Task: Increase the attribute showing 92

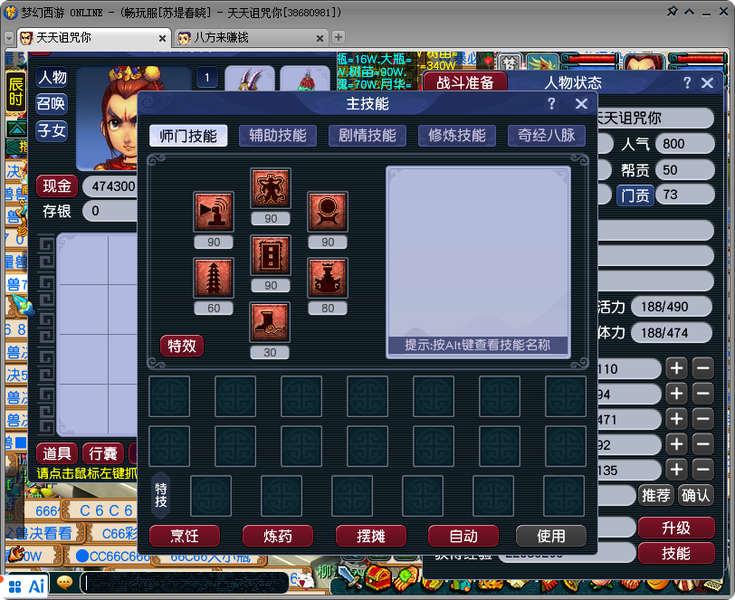Action: (x=676, y=444)
